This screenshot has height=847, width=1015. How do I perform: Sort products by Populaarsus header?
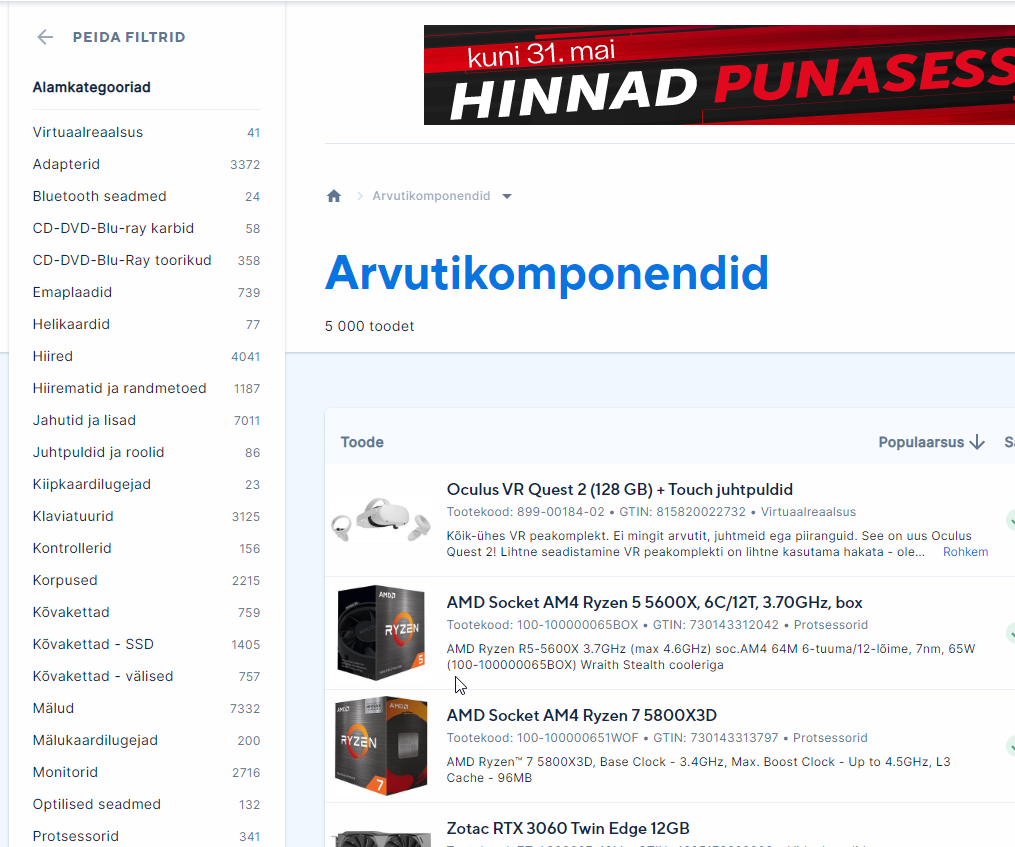pyautogui.click(x=921, y=442)
